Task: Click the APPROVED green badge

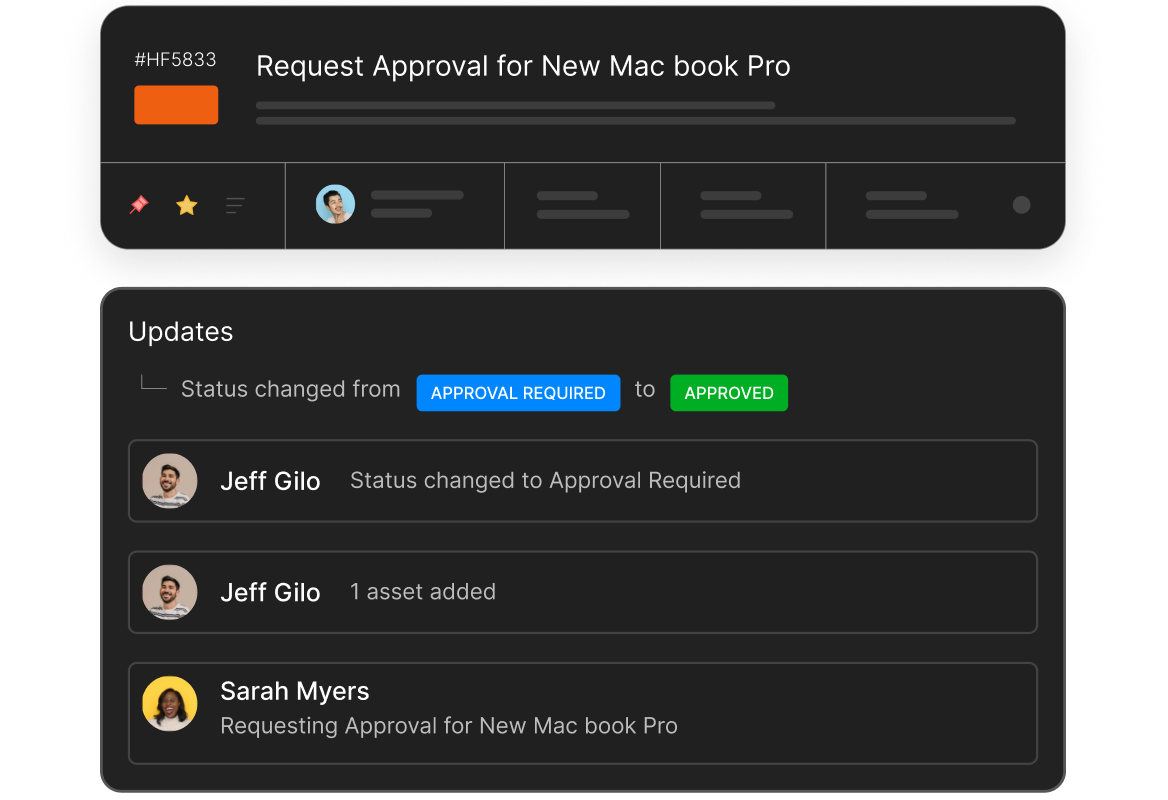Action: tap(729, 393)
